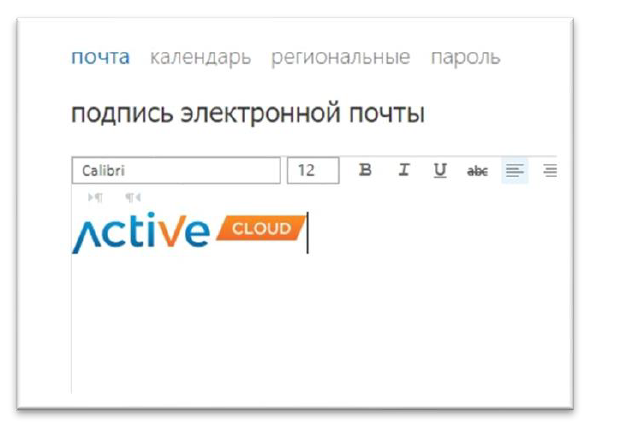Toggle bold formatting in signature editor
Image resolution: width=618 pixels, height=436 pixels.
pyautogui.click(x=365, y=171)
